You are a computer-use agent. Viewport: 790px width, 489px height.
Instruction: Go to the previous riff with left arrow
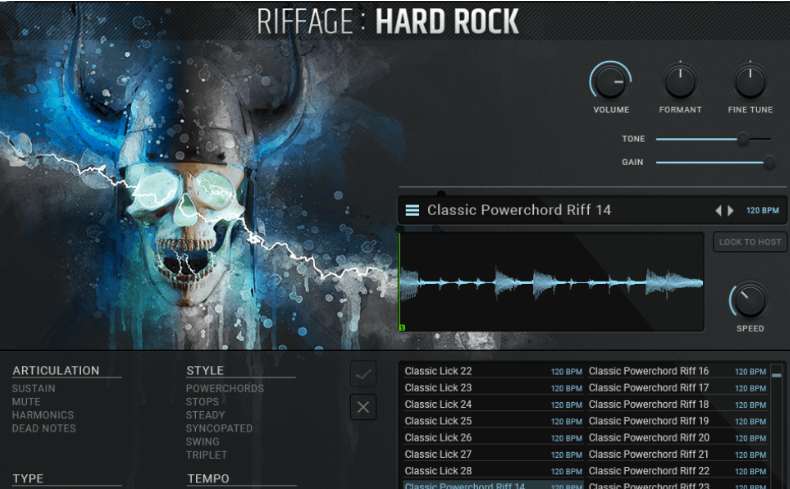point(718,211)
